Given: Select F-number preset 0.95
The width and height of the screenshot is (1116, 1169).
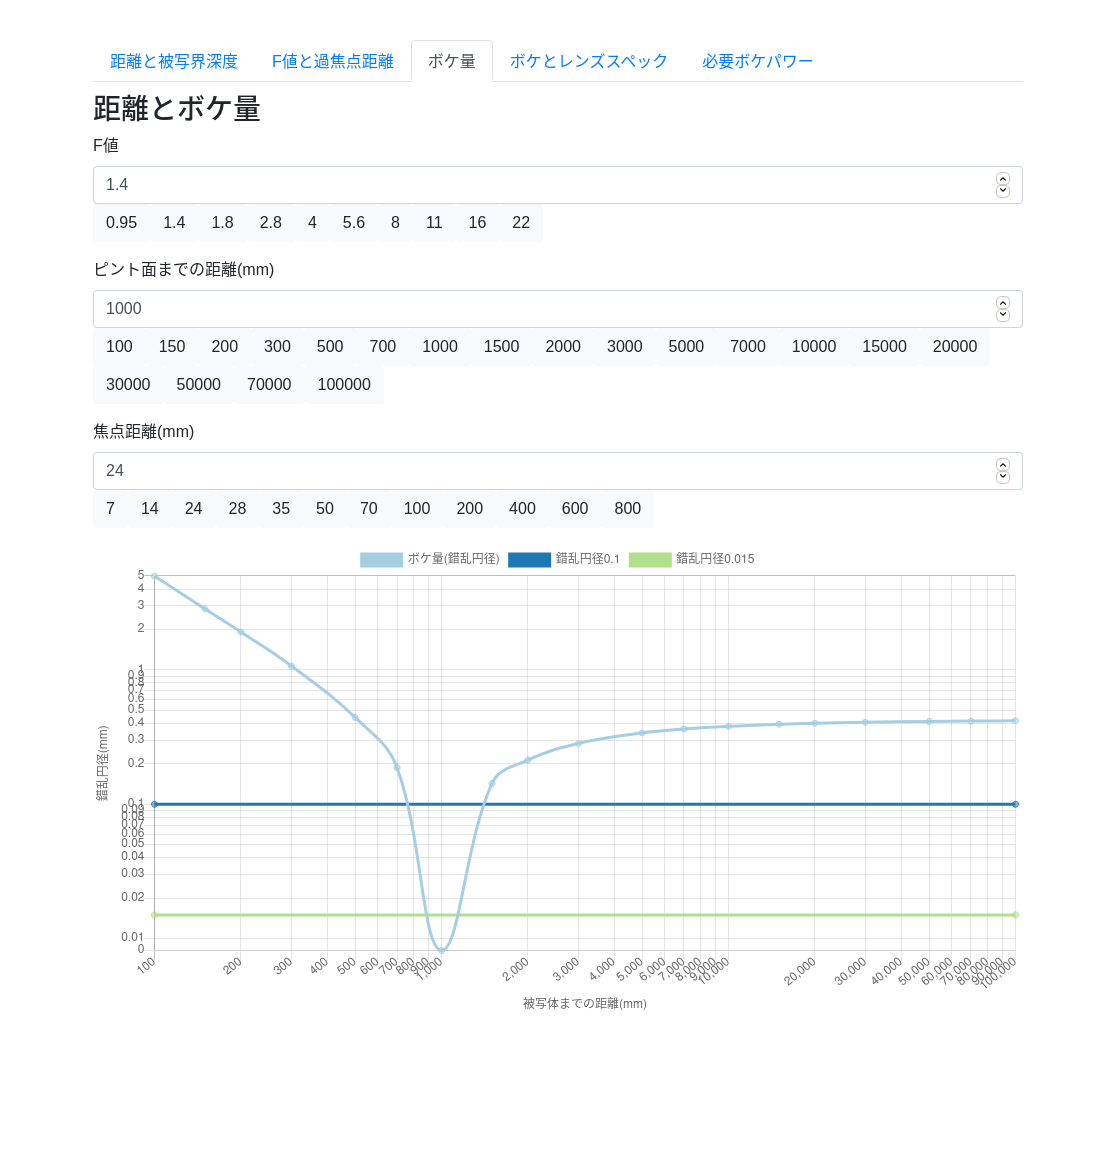Looking at the screenshot, I should click(122, 223).
